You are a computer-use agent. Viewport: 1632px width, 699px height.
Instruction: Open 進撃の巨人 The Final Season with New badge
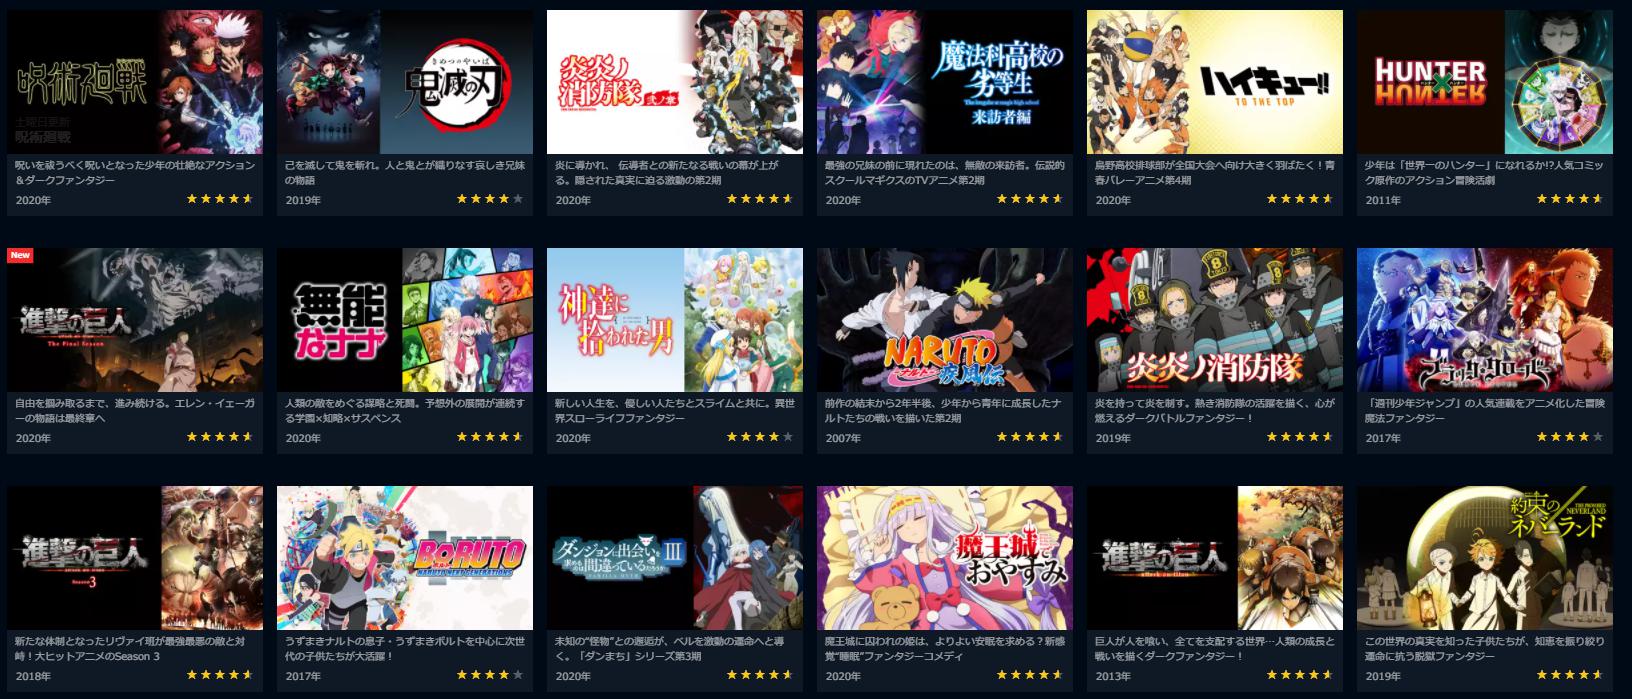[135, 320]
